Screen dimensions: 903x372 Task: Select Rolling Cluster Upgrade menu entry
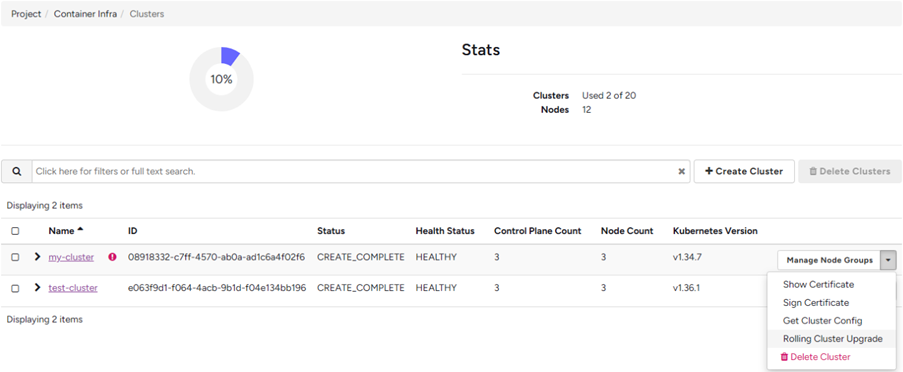point(832,339)
